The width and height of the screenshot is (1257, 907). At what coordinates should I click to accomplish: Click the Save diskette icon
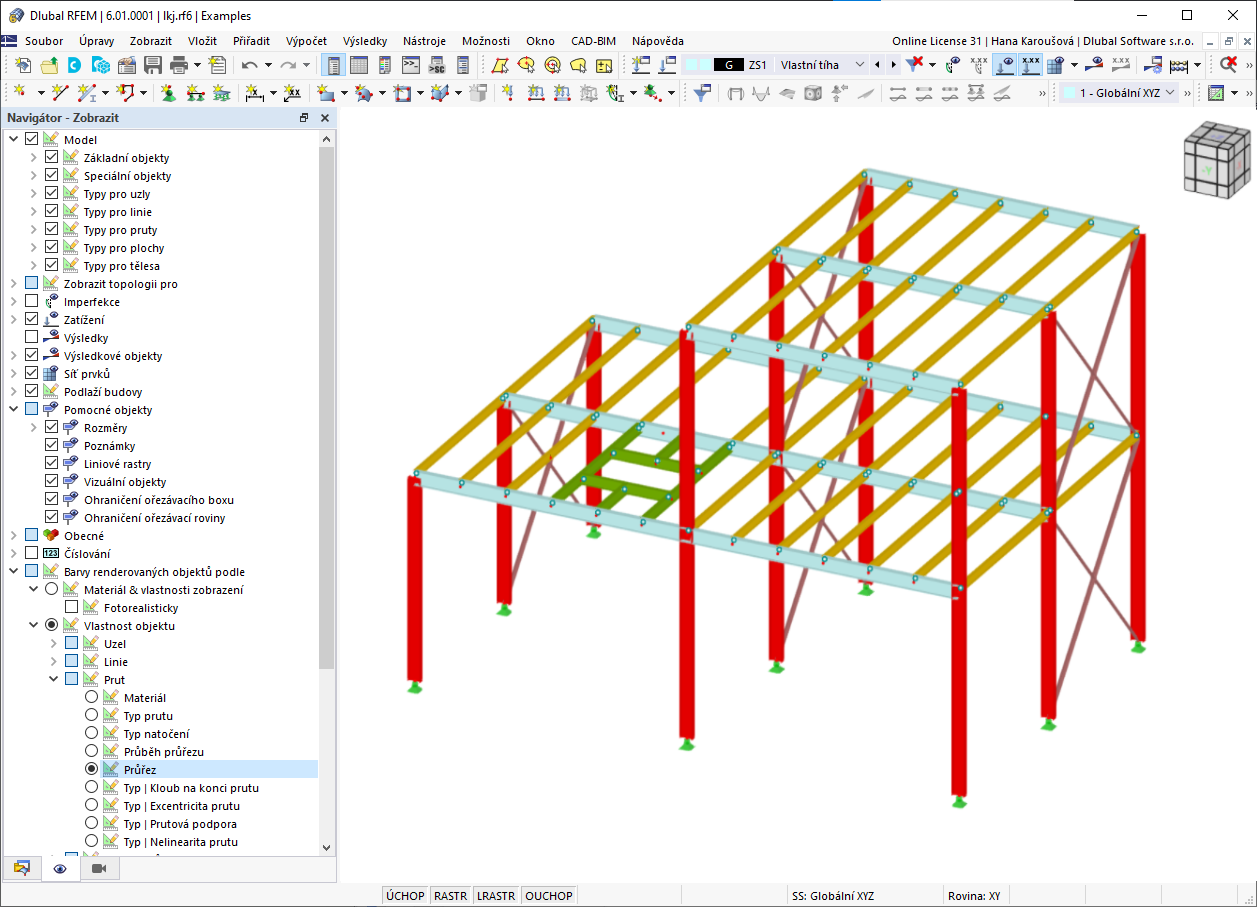[153, 65]
